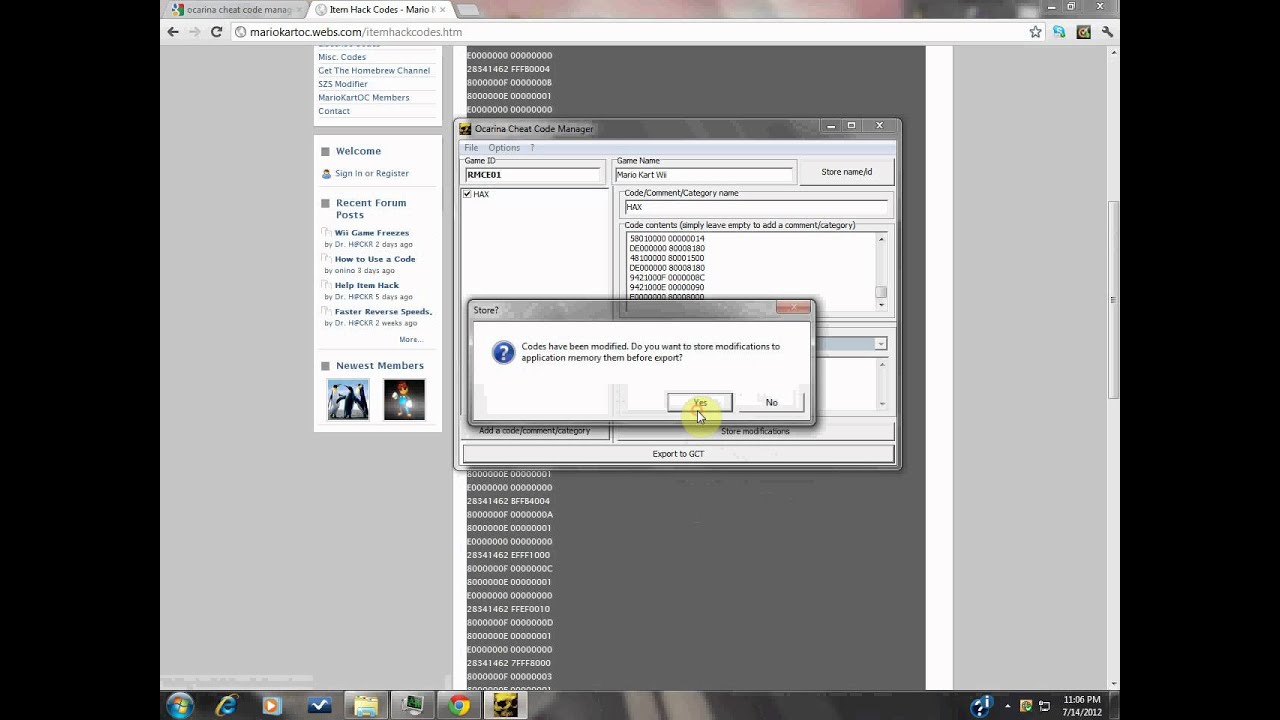Image resolution: width=1280 pixels, height=720 pixels.
Task: Click the Ocarina Cheat Code Manager title icon
Action: [x=465, y=128]
